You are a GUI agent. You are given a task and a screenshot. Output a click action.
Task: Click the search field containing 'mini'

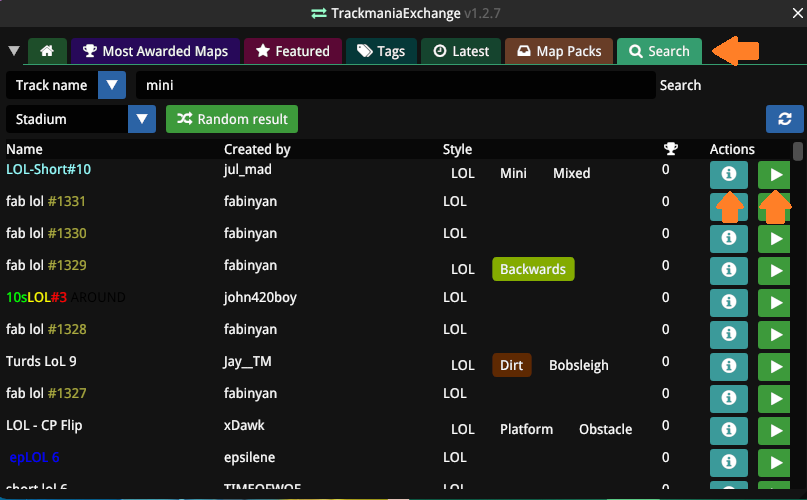[394, 86]
